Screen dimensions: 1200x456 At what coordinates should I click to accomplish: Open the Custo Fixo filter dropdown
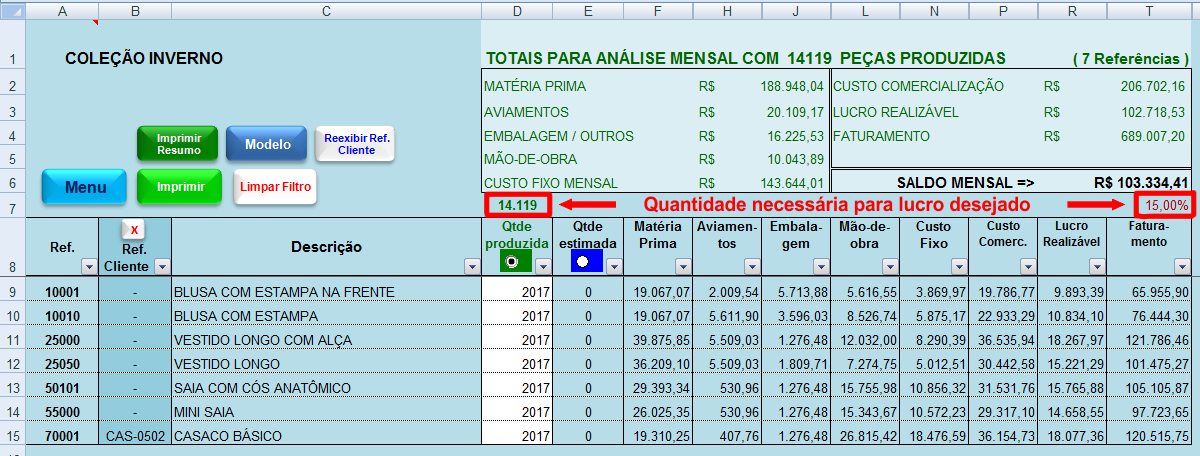958,267
